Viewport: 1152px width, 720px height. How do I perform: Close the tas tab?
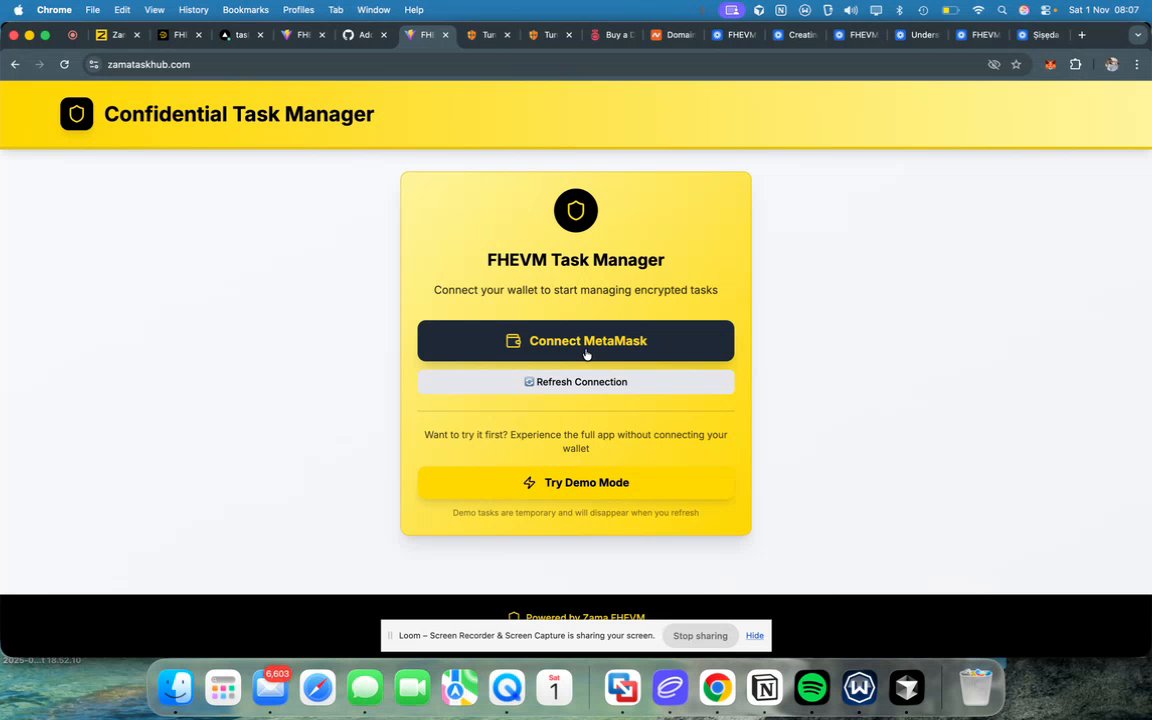pyautogui.click(x=260, y=35)
